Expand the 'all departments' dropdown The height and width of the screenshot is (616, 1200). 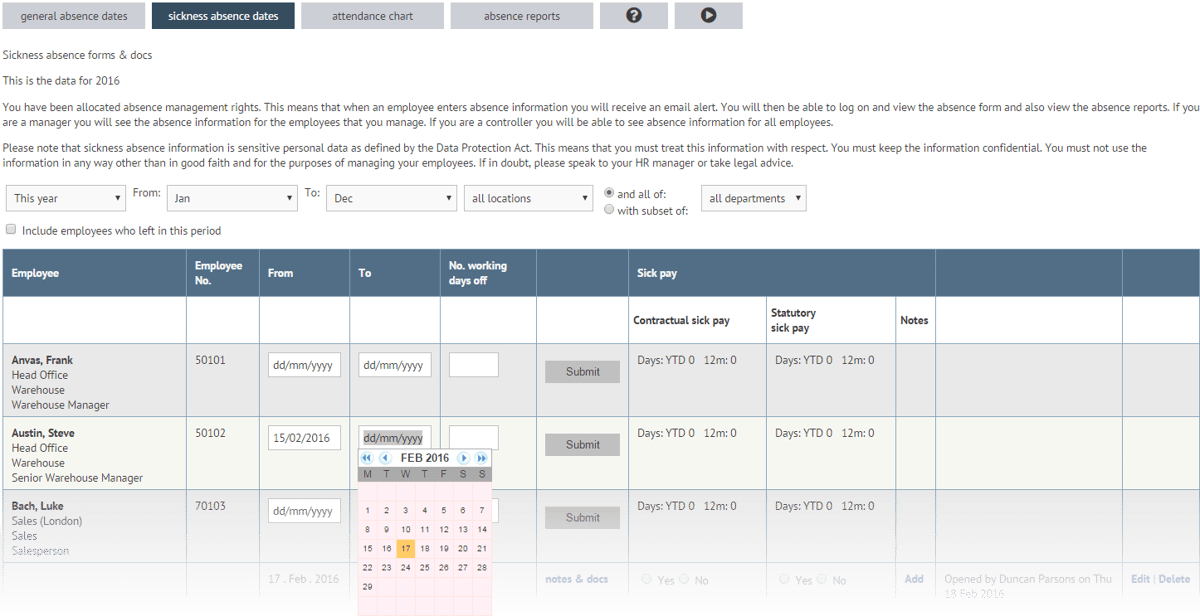pos(753,198)
